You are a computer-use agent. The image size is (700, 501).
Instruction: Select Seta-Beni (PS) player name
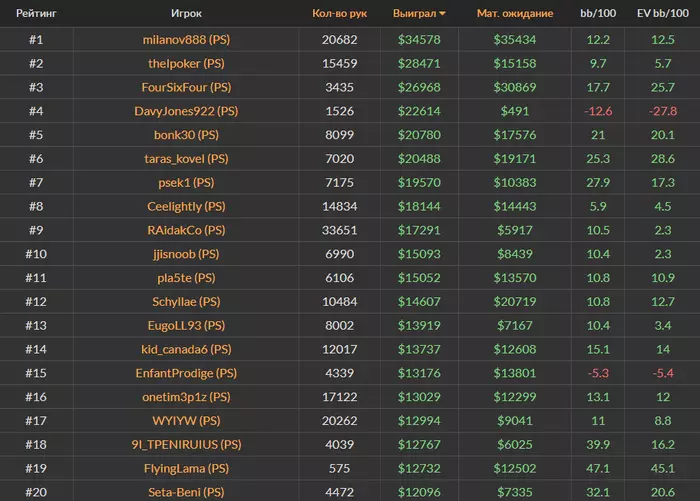pos(186,492)
